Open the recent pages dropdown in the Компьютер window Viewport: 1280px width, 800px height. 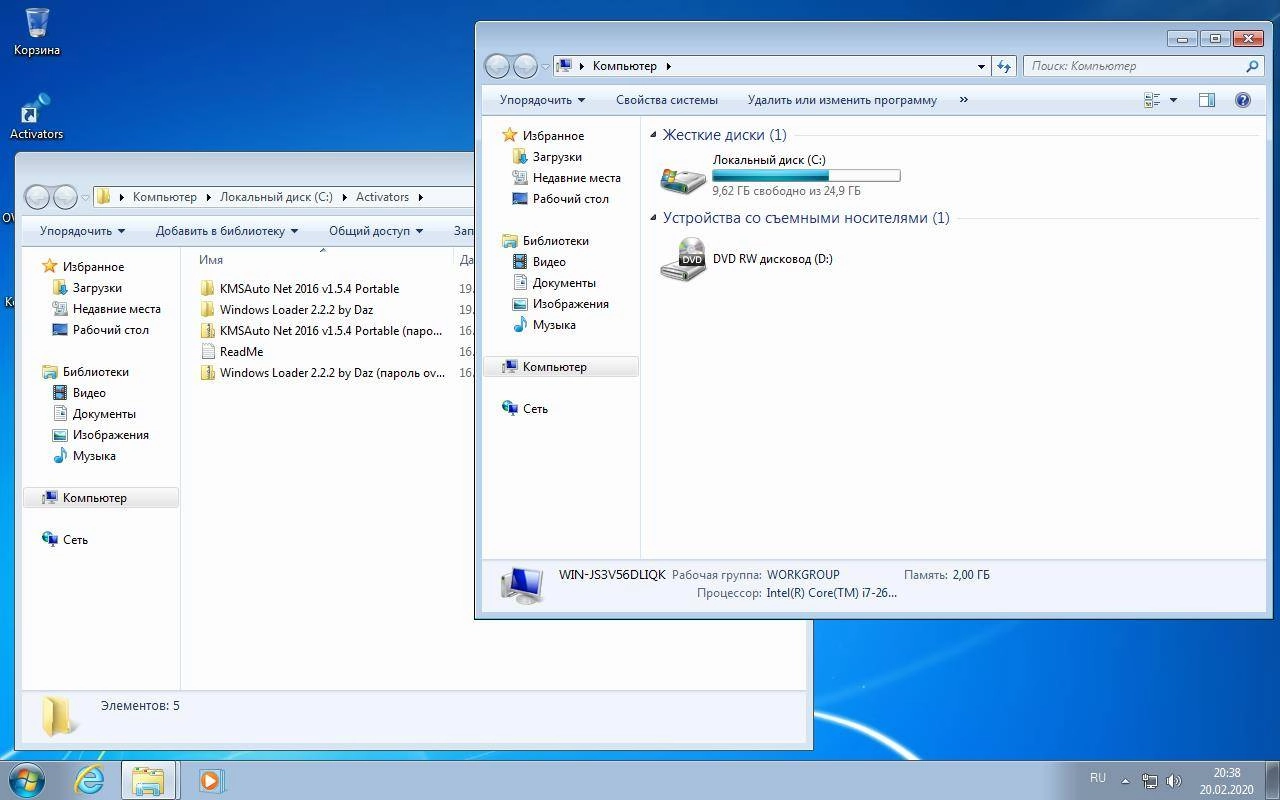pos(546,67)
